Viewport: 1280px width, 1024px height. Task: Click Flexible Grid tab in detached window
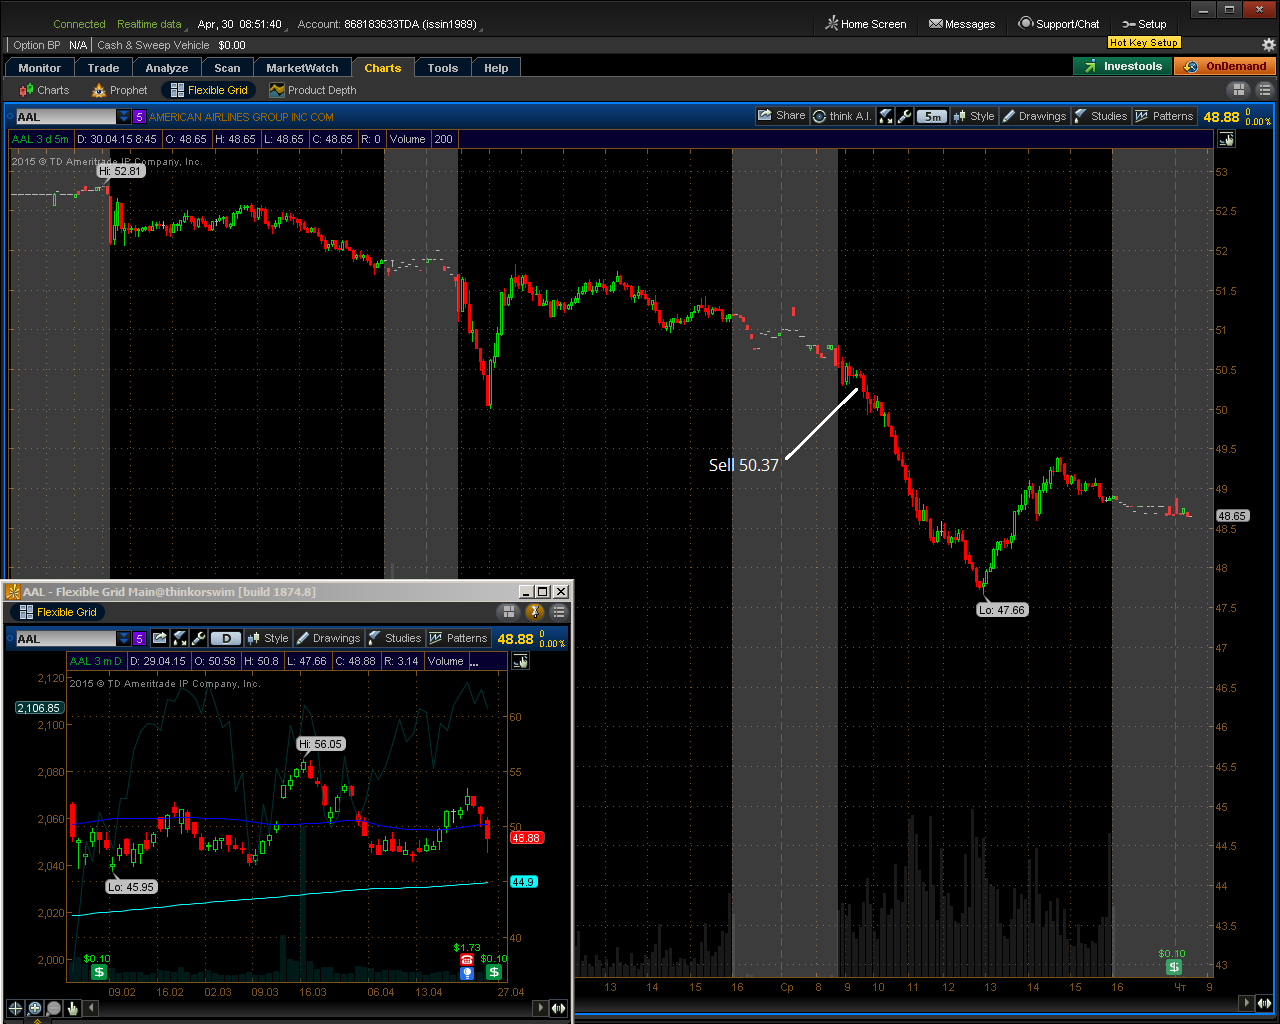[58, 612]
